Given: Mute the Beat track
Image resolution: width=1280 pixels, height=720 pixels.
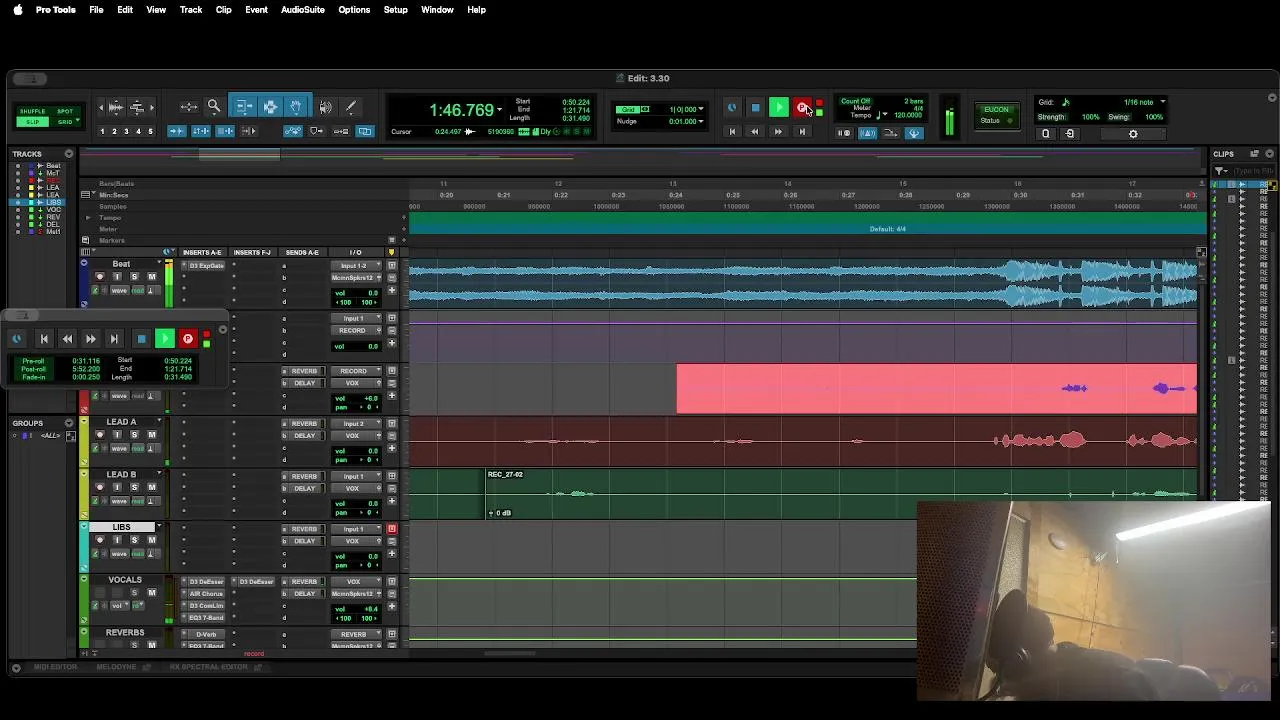Looking at the screenshot, I should 152,277.
